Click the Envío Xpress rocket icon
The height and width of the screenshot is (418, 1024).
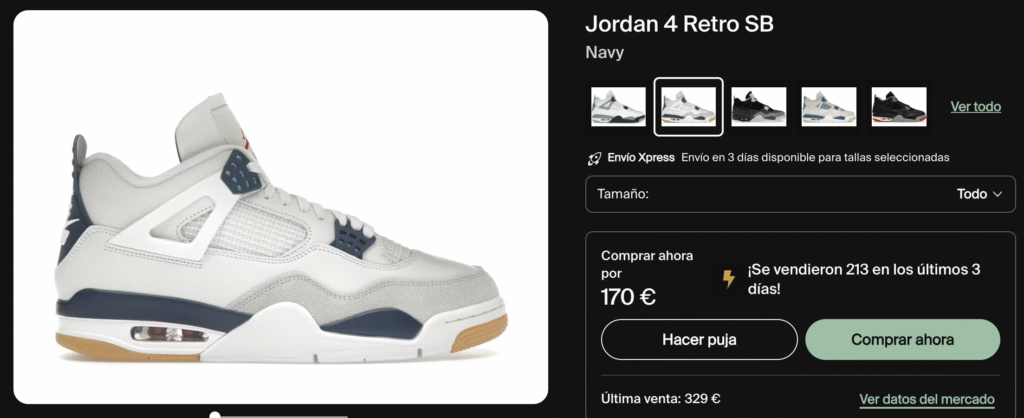594,157
